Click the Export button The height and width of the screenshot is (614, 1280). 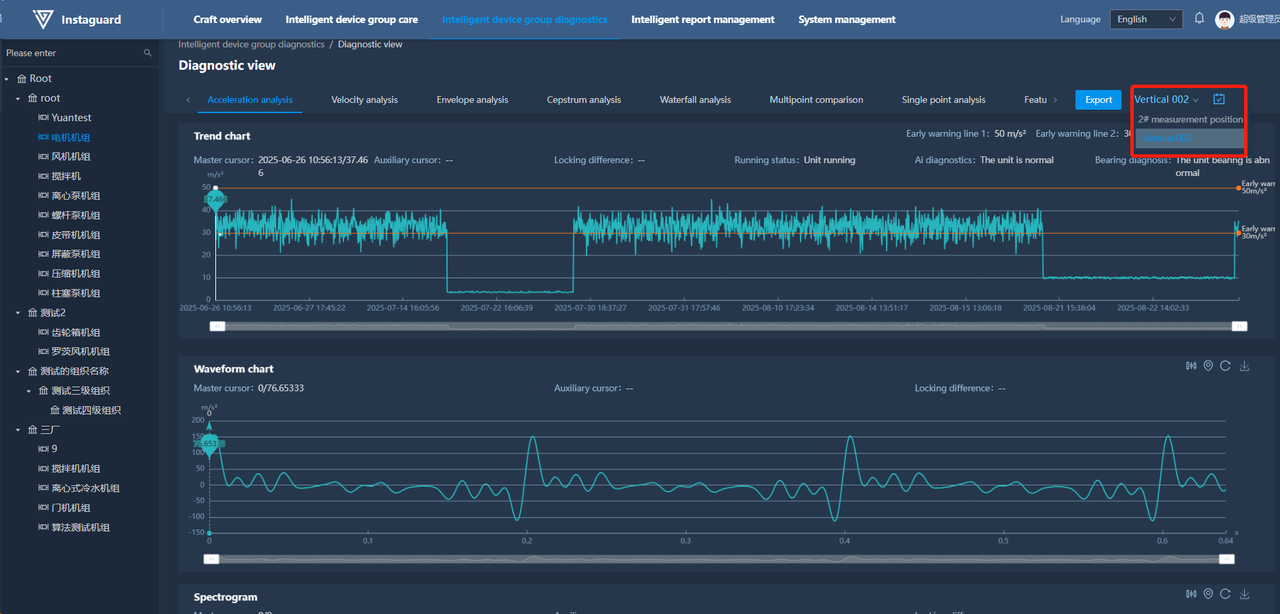click(x=1098, y=100)
